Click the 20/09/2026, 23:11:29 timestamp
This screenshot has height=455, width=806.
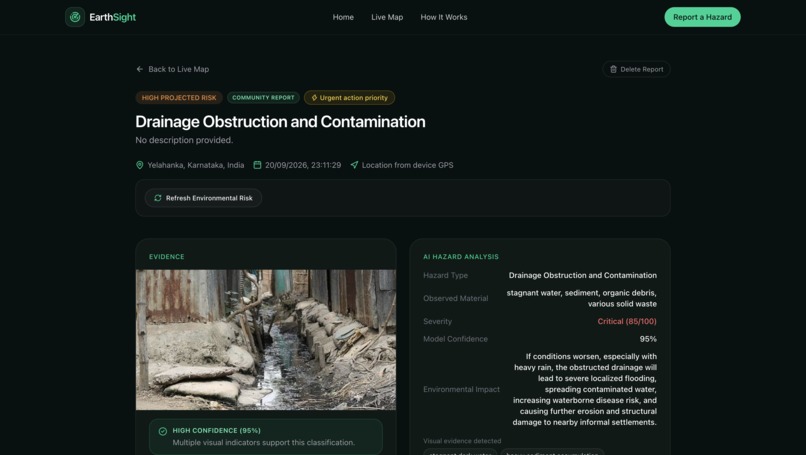[303, 165]
